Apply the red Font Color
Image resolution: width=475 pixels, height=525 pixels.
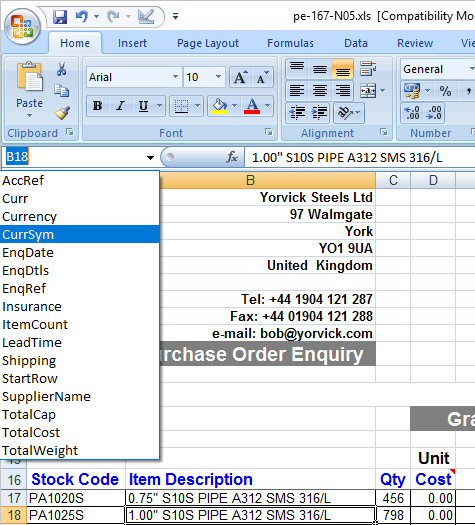click(252, 106)
